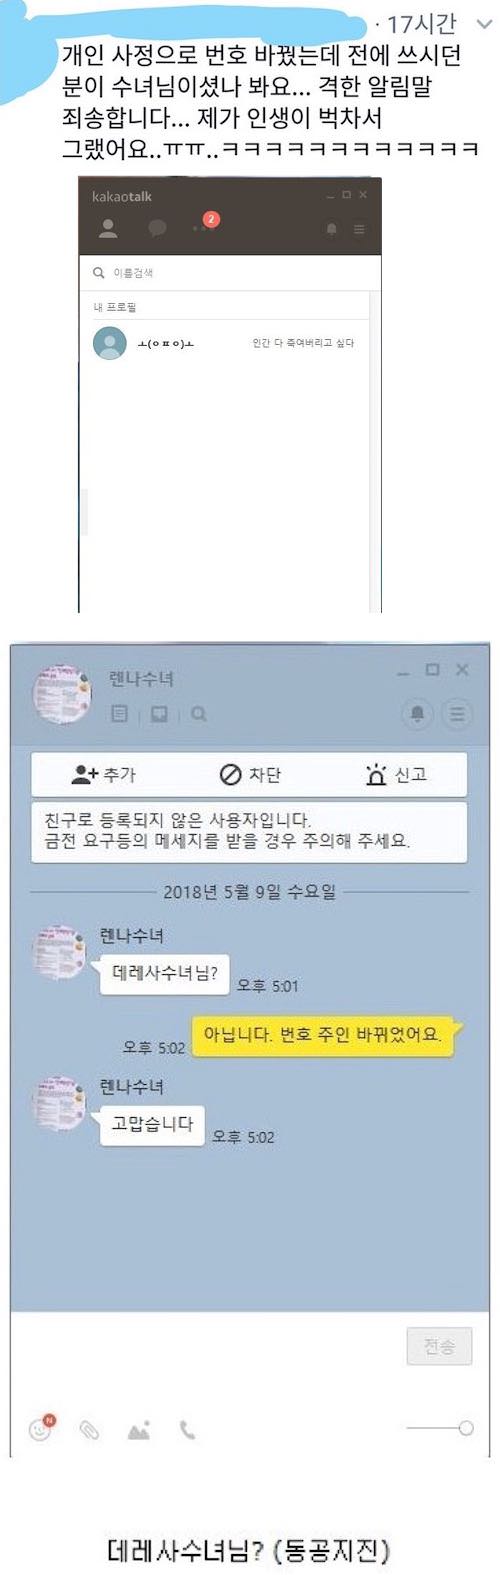Switch to the chats speech-bubble tab
This screenshot has width=500, height=1575.
tap(157, 229)
